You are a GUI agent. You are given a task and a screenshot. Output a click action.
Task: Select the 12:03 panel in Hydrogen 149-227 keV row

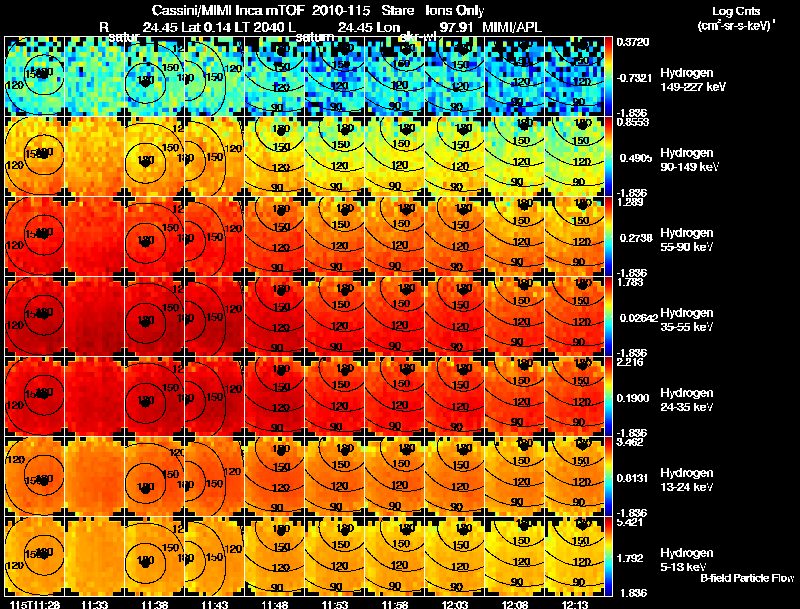pos(455,76)
